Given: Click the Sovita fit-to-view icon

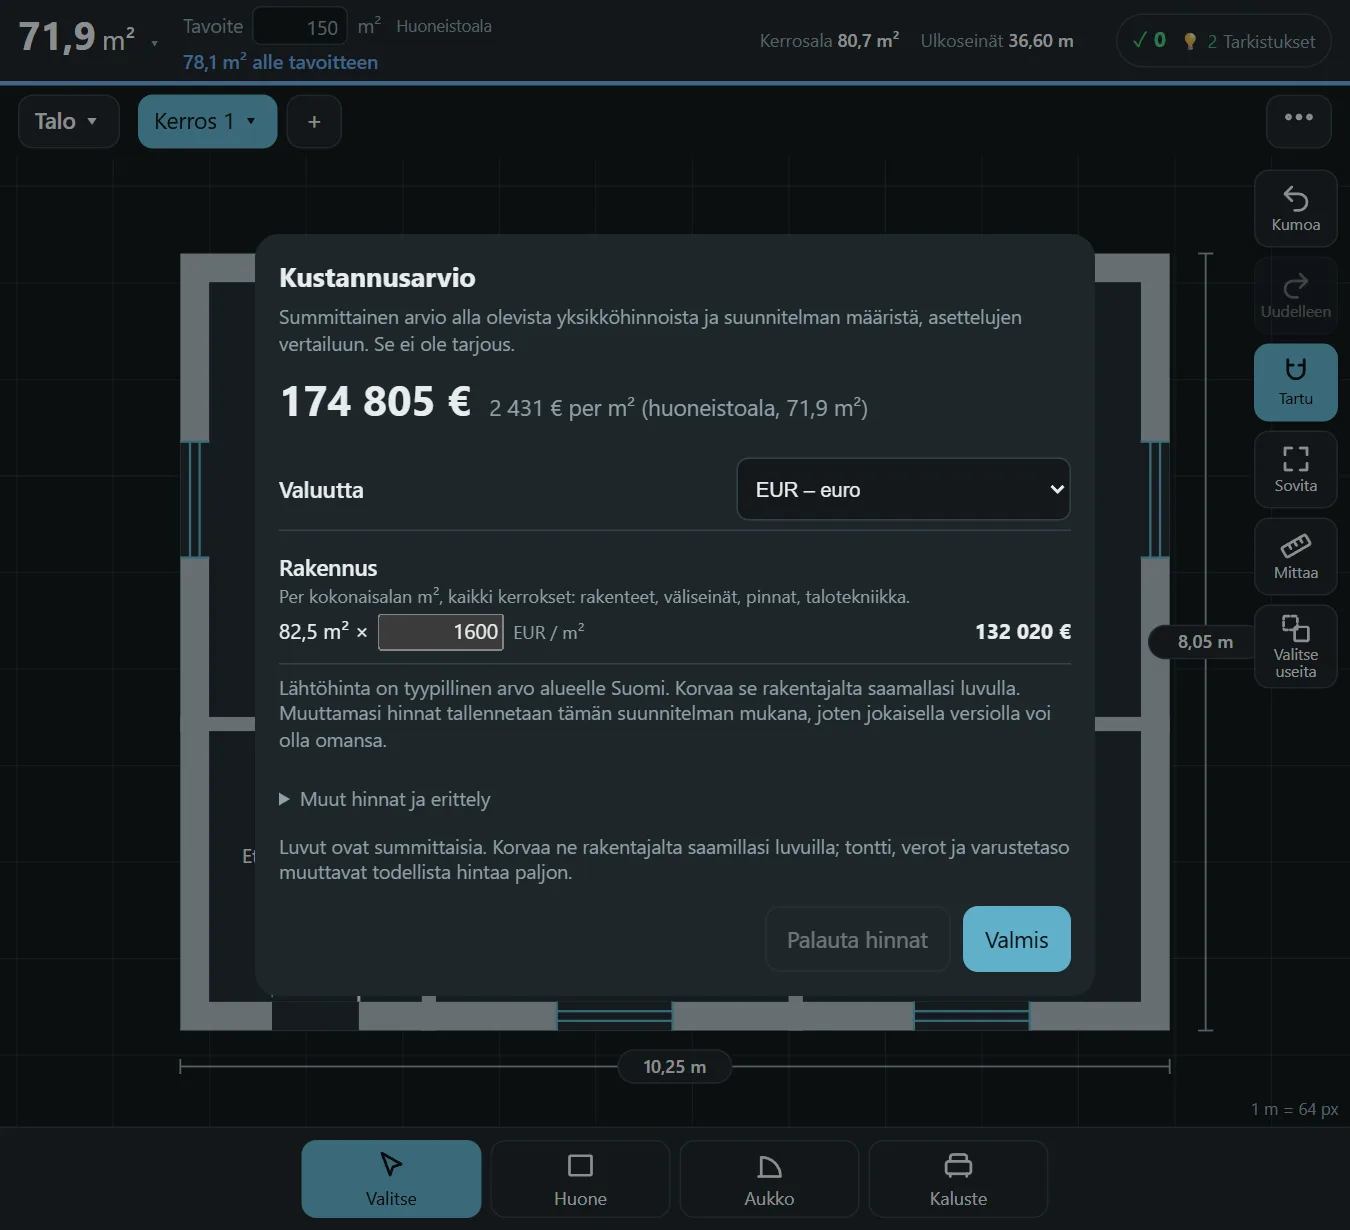Looking at the screenshot, I should tap(1295, 469).
